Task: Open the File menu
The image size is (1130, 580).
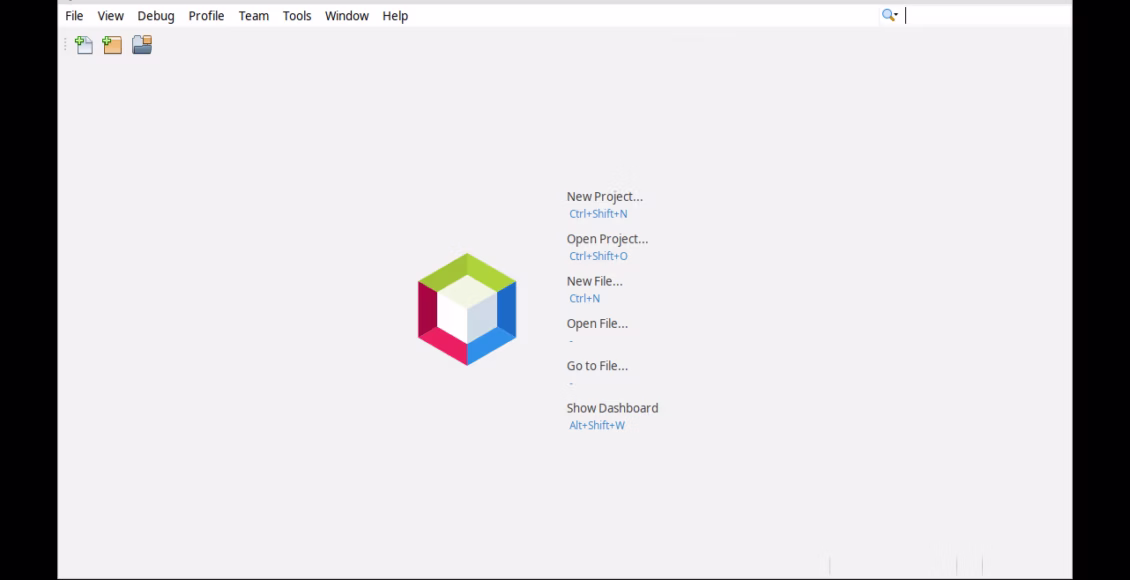Action: 73,15
